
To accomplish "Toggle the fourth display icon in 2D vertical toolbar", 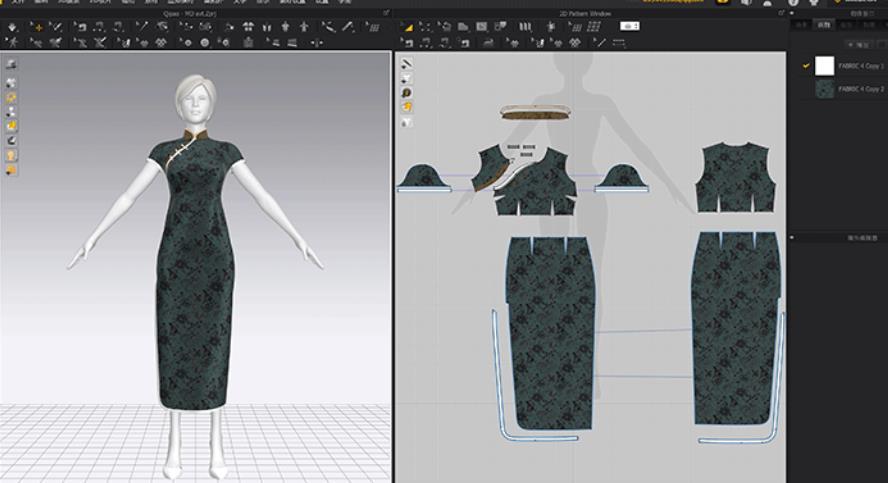I will (x=407, y=106).
